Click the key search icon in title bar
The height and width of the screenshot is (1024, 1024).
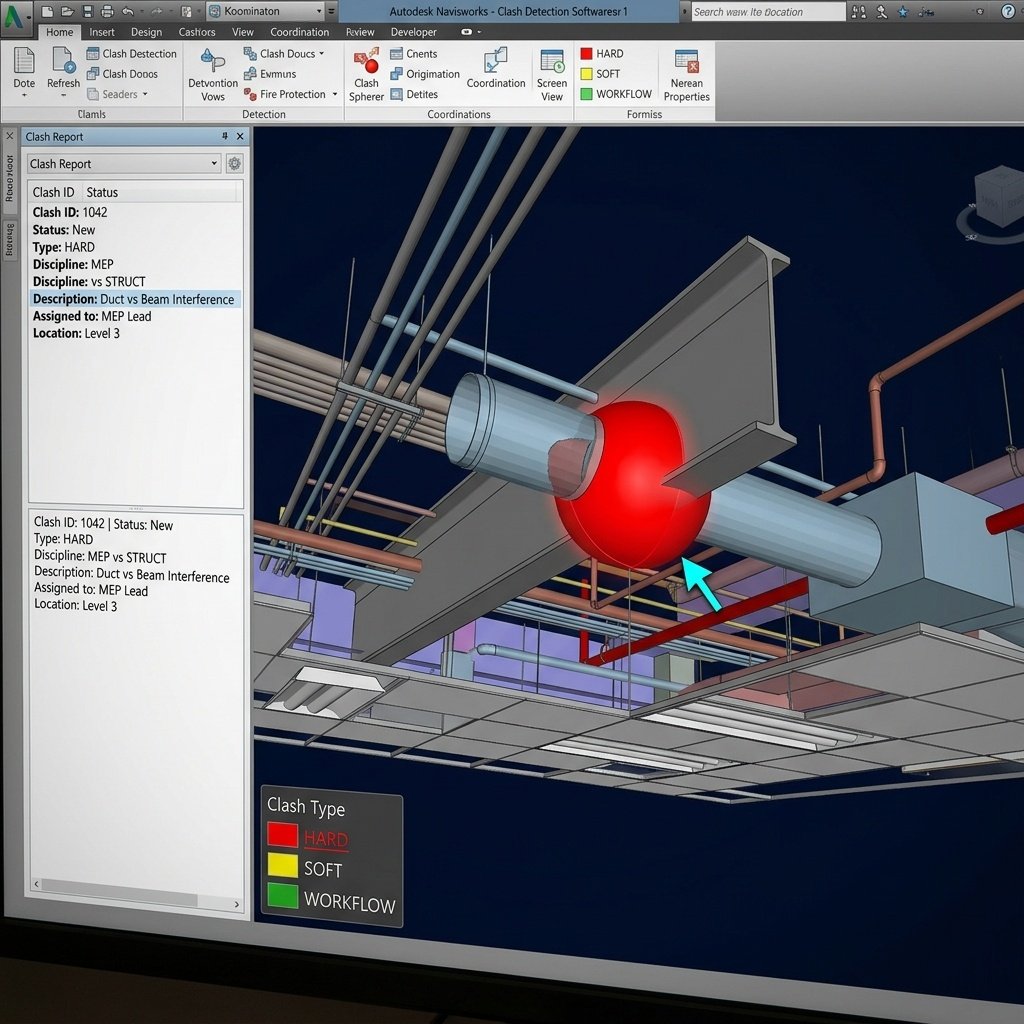tap(882, 12)
